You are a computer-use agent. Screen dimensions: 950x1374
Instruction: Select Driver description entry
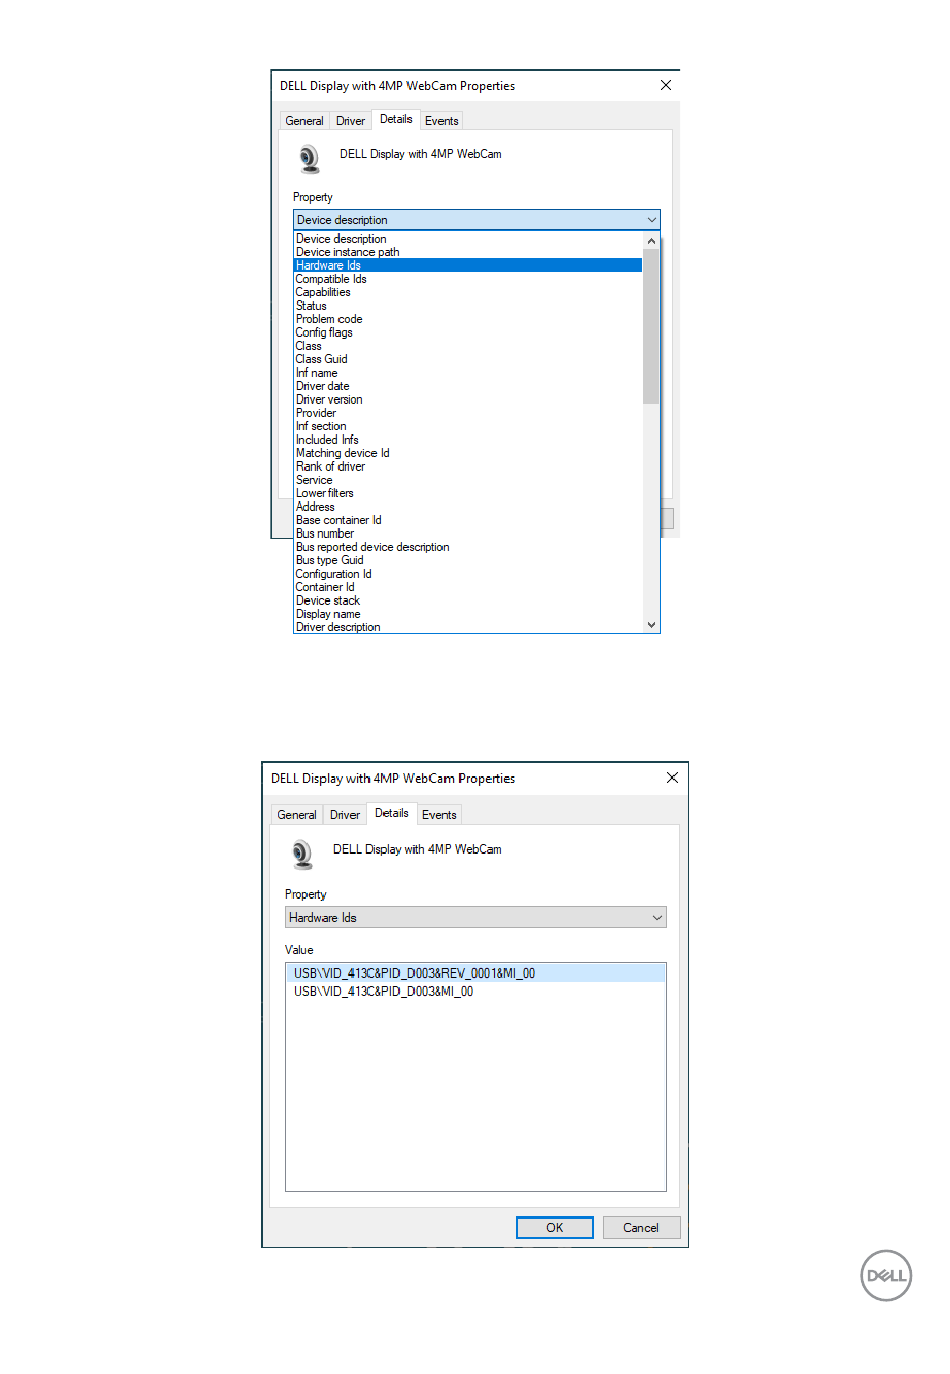tap(468, 627)
